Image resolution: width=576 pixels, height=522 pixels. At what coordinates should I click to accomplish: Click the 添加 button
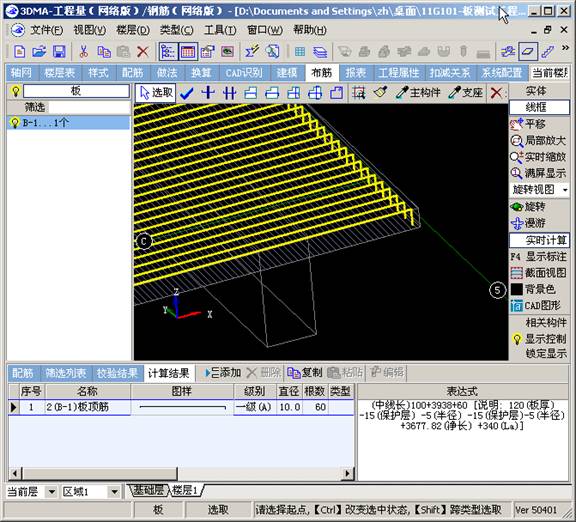tap(223, 373)
